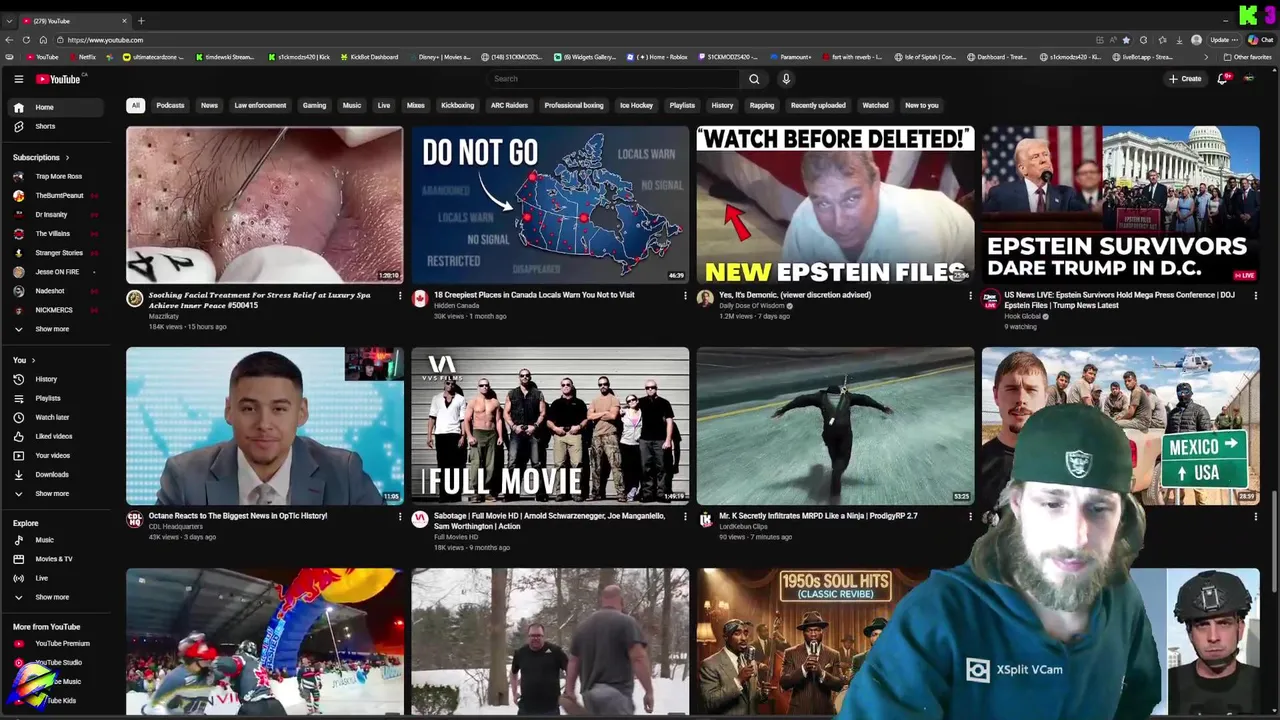Open options menu for Yes, It's Demonic video
Image resolution: width=1280 pixels, height=720 pixels.
point(970,296)
